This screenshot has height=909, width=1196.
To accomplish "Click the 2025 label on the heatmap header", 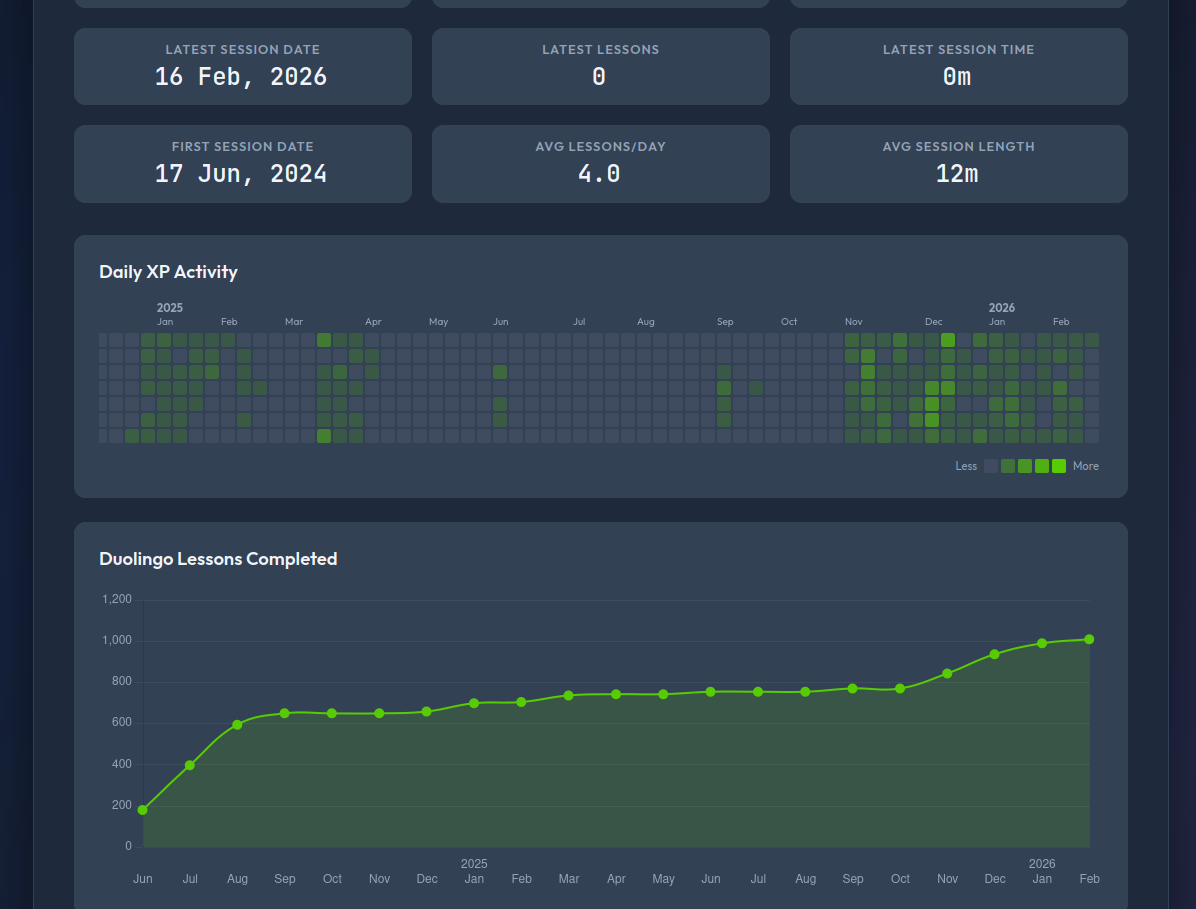I will point(170,308).
